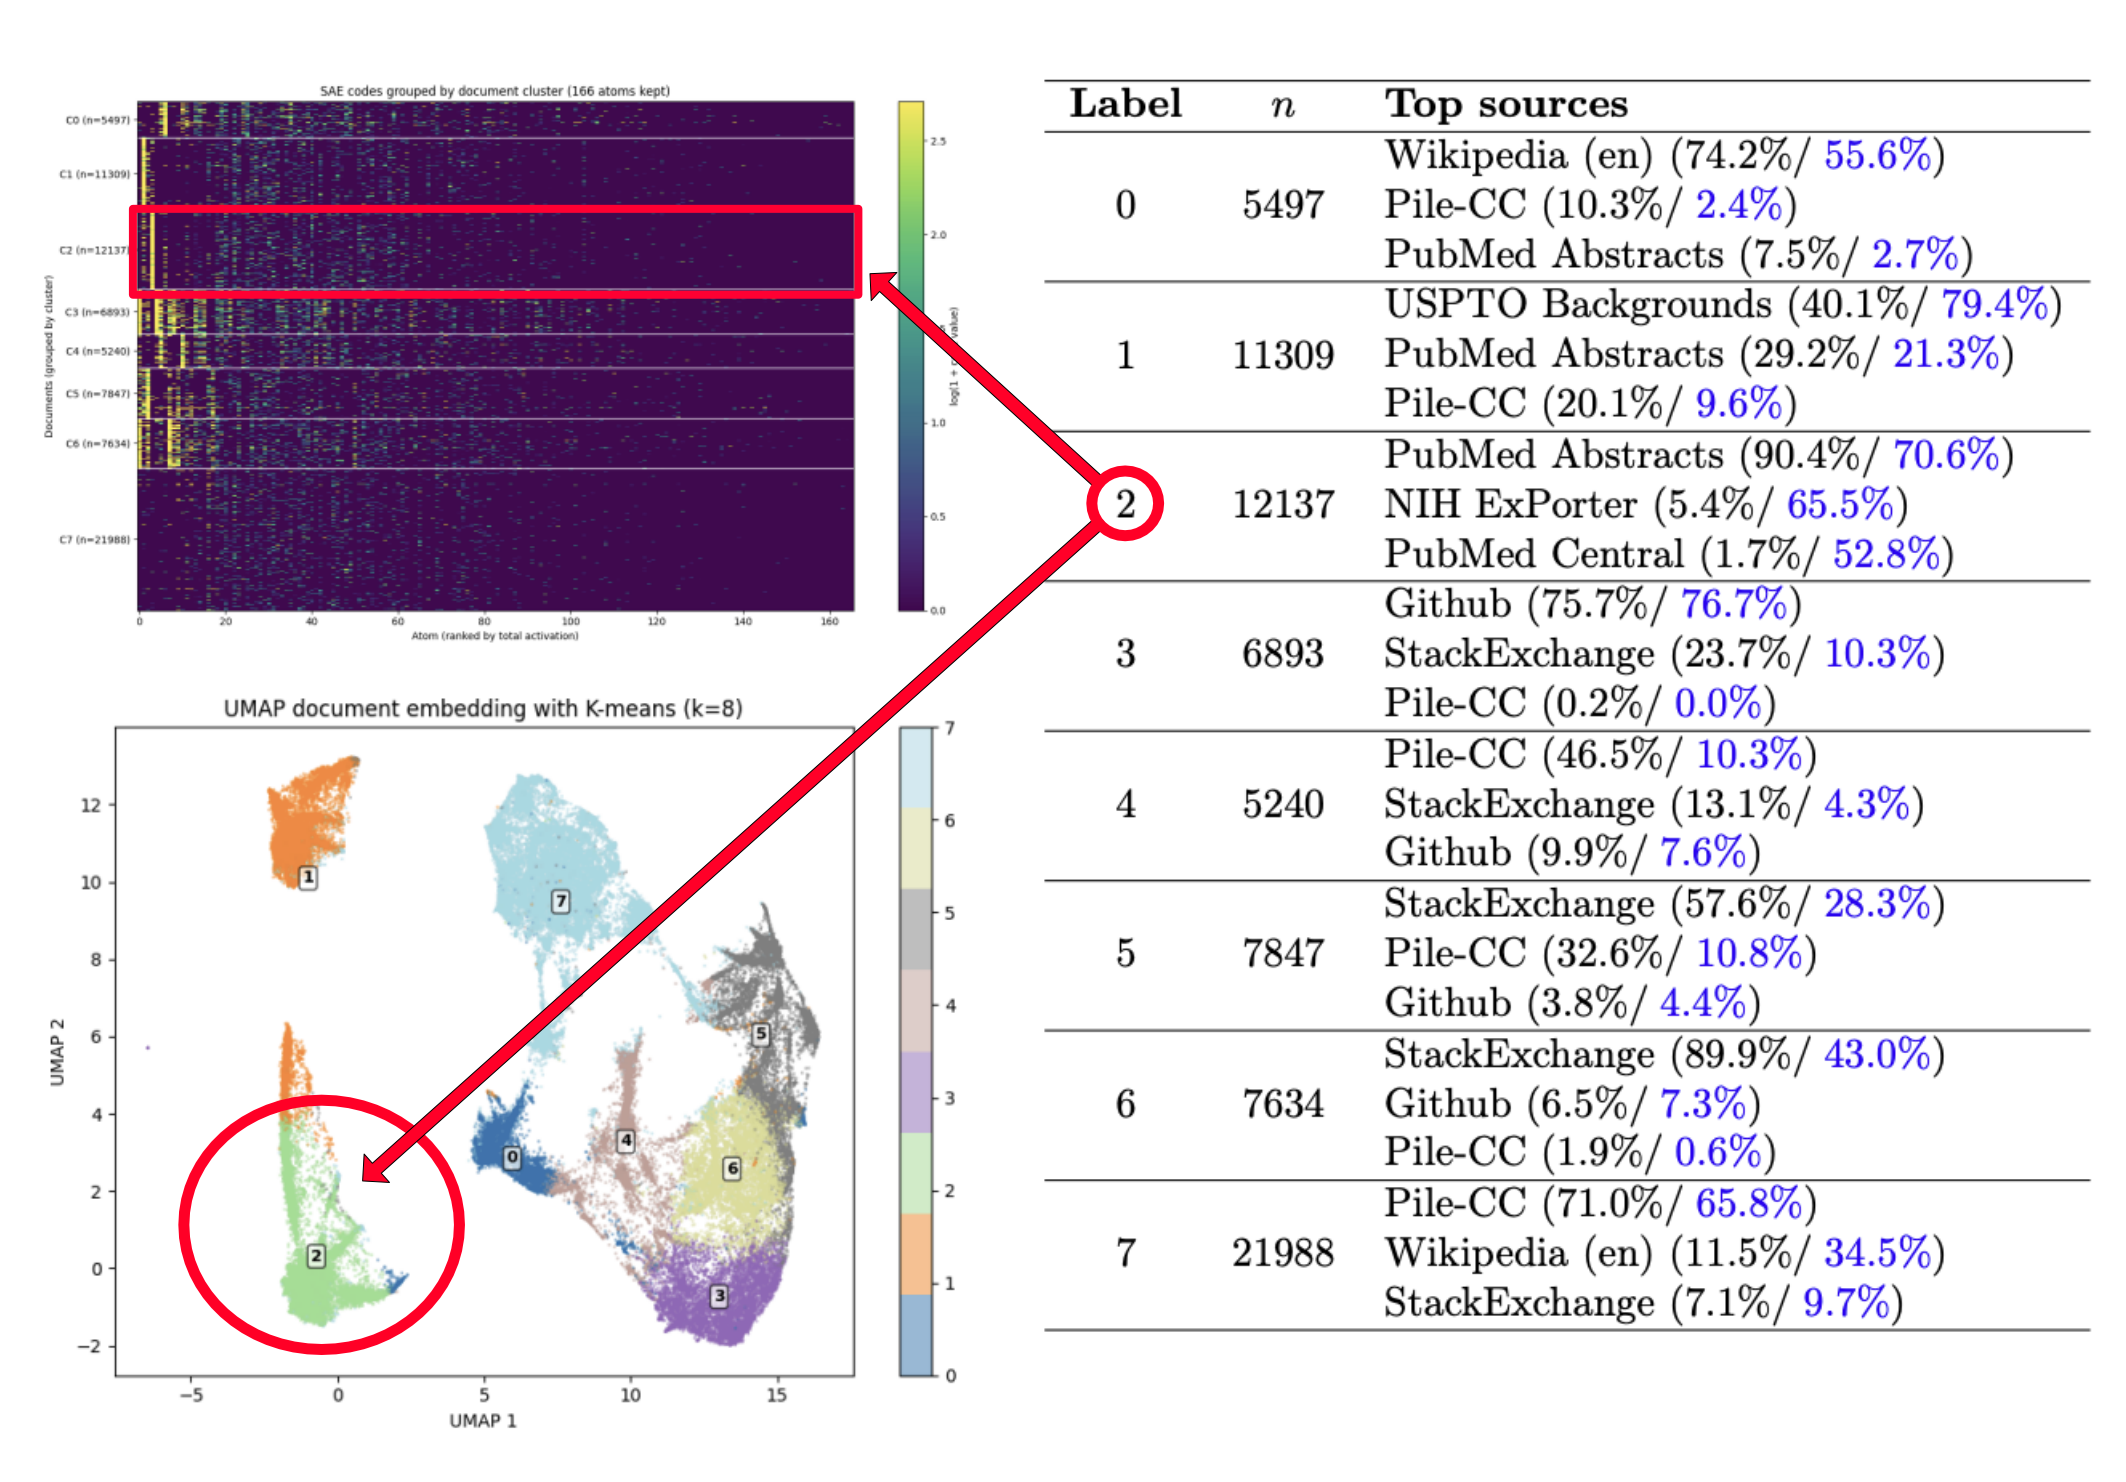Click the 'Top sources' table column header
2126x1482 pixels.
tap(1506, 105)
